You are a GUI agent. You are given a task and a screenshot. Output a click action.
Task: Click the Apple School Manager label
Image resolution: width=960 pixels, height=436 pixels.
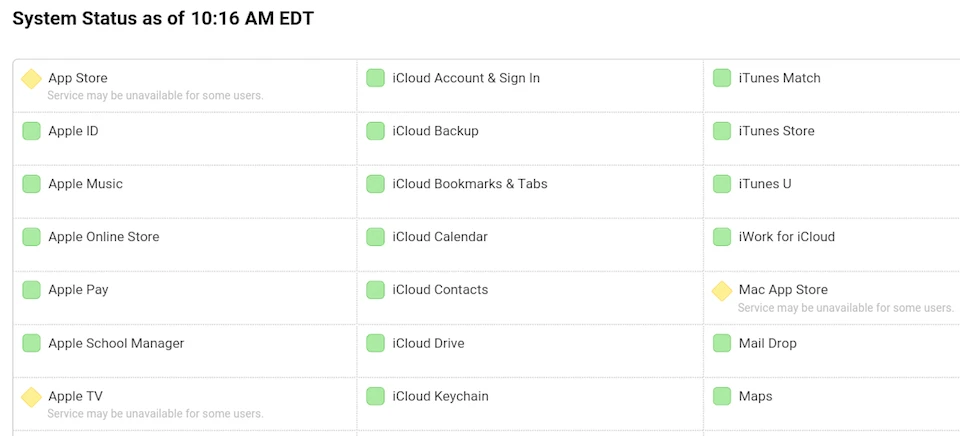(x=116, y=343)
